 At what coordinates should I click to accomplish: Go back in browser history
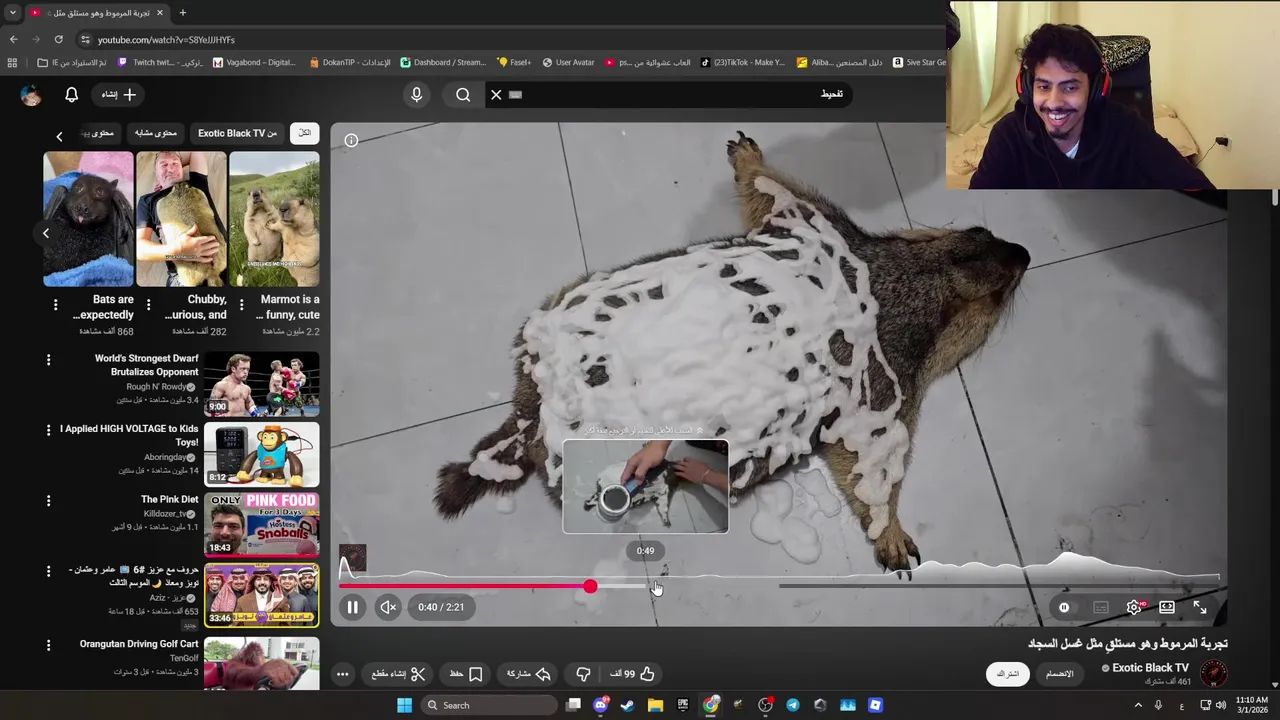pyautogui.click(x=13, y=39)
